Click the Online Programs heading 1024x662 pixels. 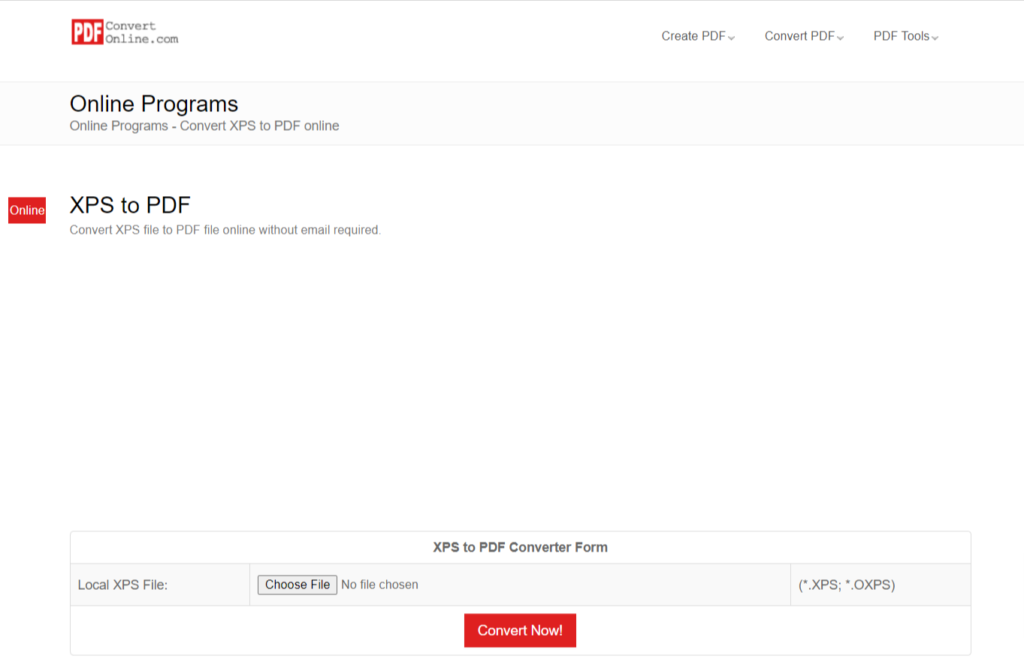(153, 104)
